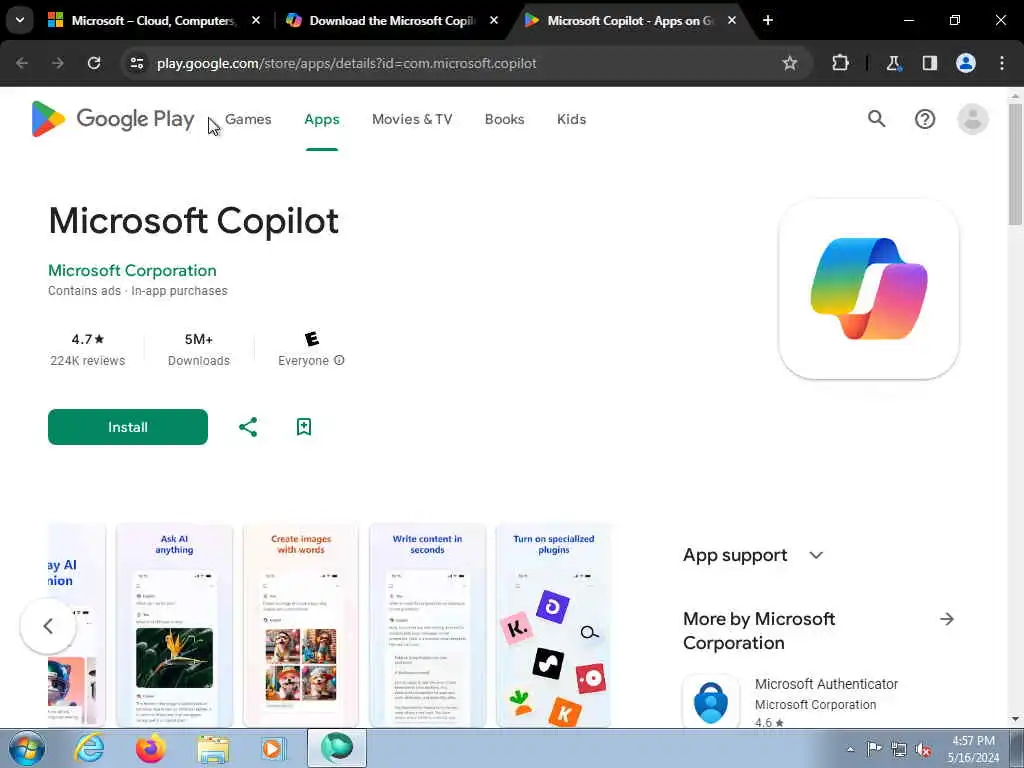The width and height of the screenshot is (1024, 768).
Task: Show hidden system tray icons
Action: pyautogui.click(x=850, y=750)
